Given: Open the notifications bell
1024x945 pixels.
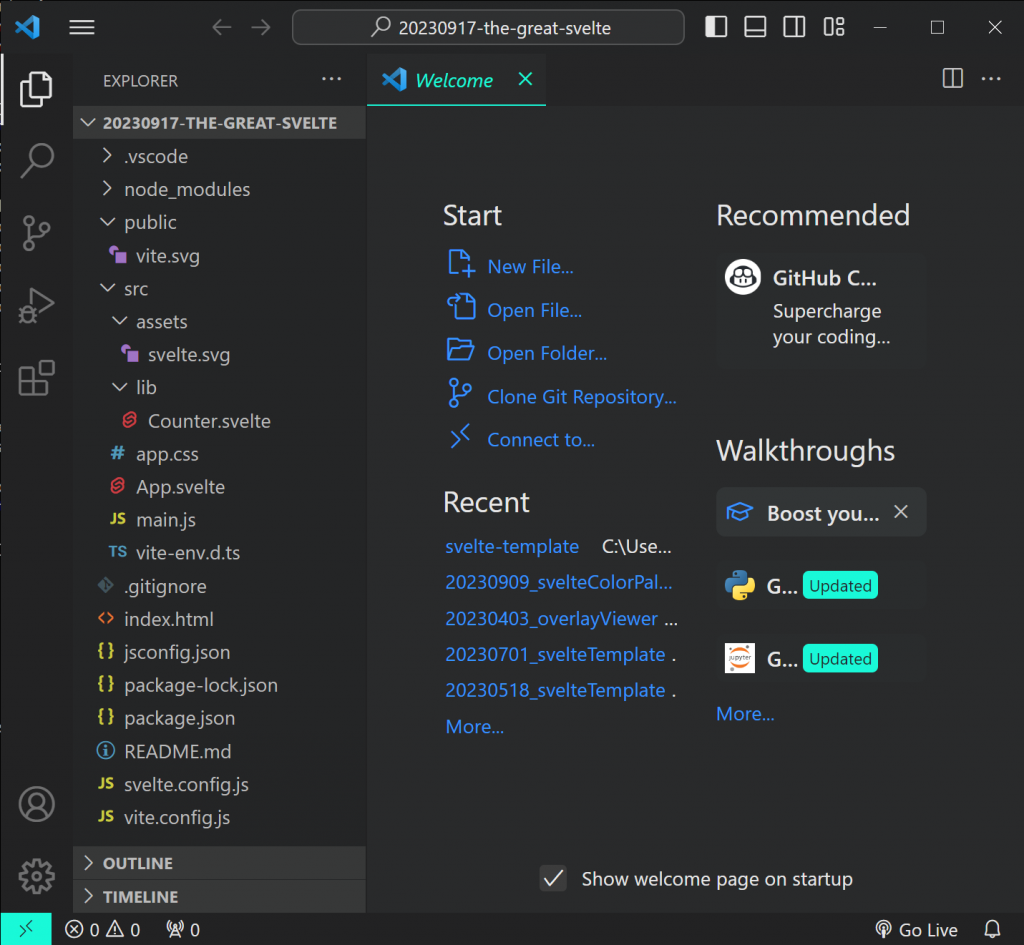Looking at the screenshot, I should click(992, 929).
